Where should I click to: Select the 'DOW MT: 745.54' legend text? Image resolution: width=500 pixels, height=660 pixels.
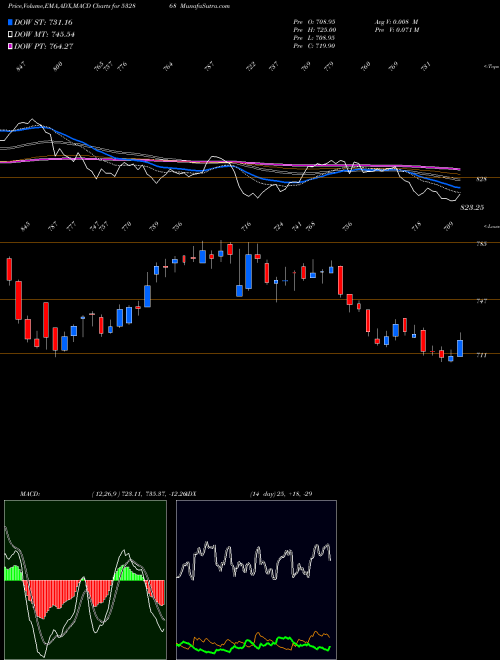[44, 35]
